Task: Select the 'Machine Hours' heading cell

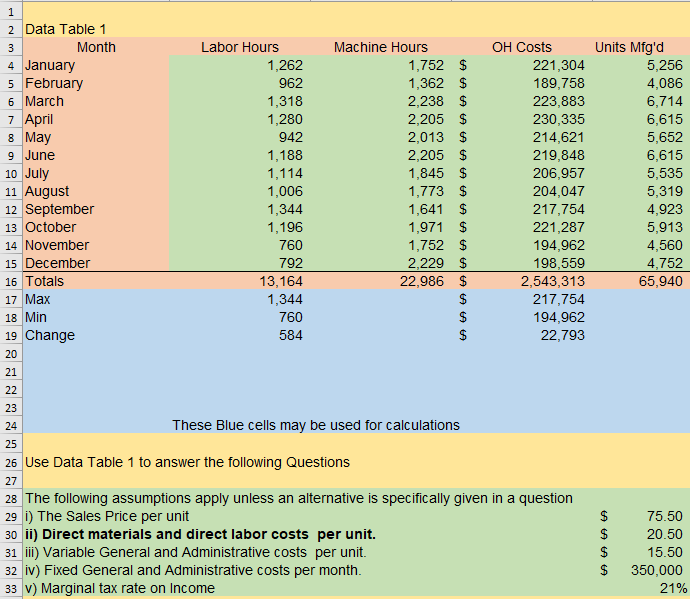Action: [381, 47]
